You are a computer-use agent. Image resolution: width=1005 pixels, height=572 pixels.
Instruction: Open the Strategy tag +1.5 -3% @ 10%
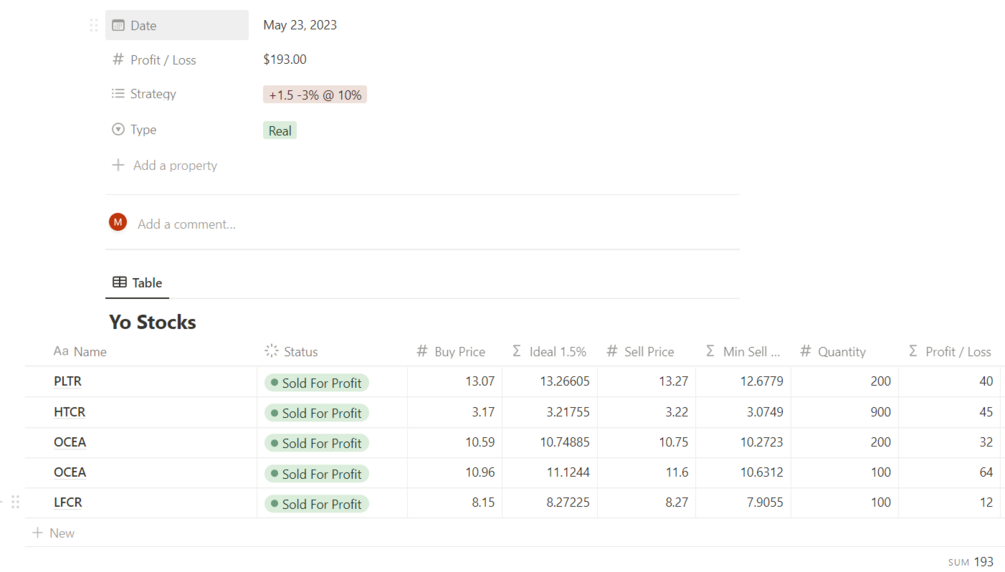tap(315, 95)
